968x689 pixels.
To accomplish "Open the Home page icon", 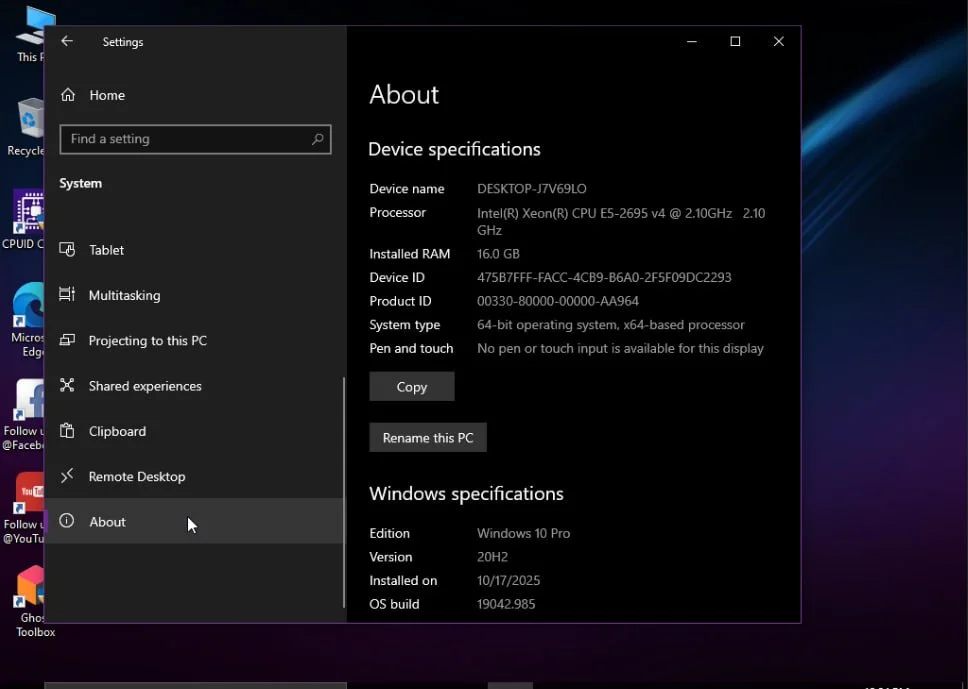I will [x=68, y=95].
